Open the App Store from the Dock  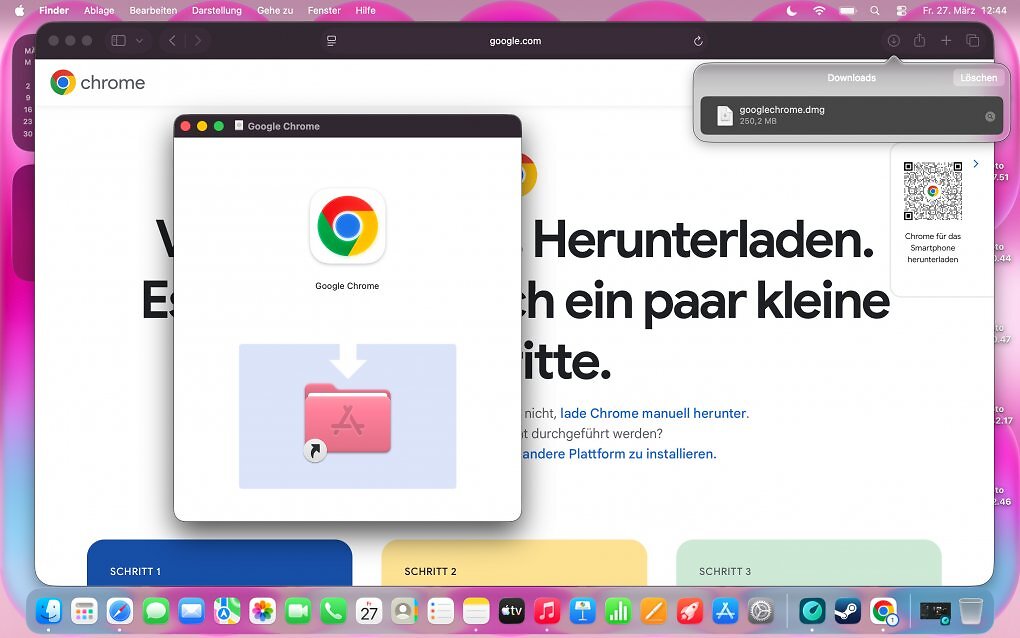[725, 611]
